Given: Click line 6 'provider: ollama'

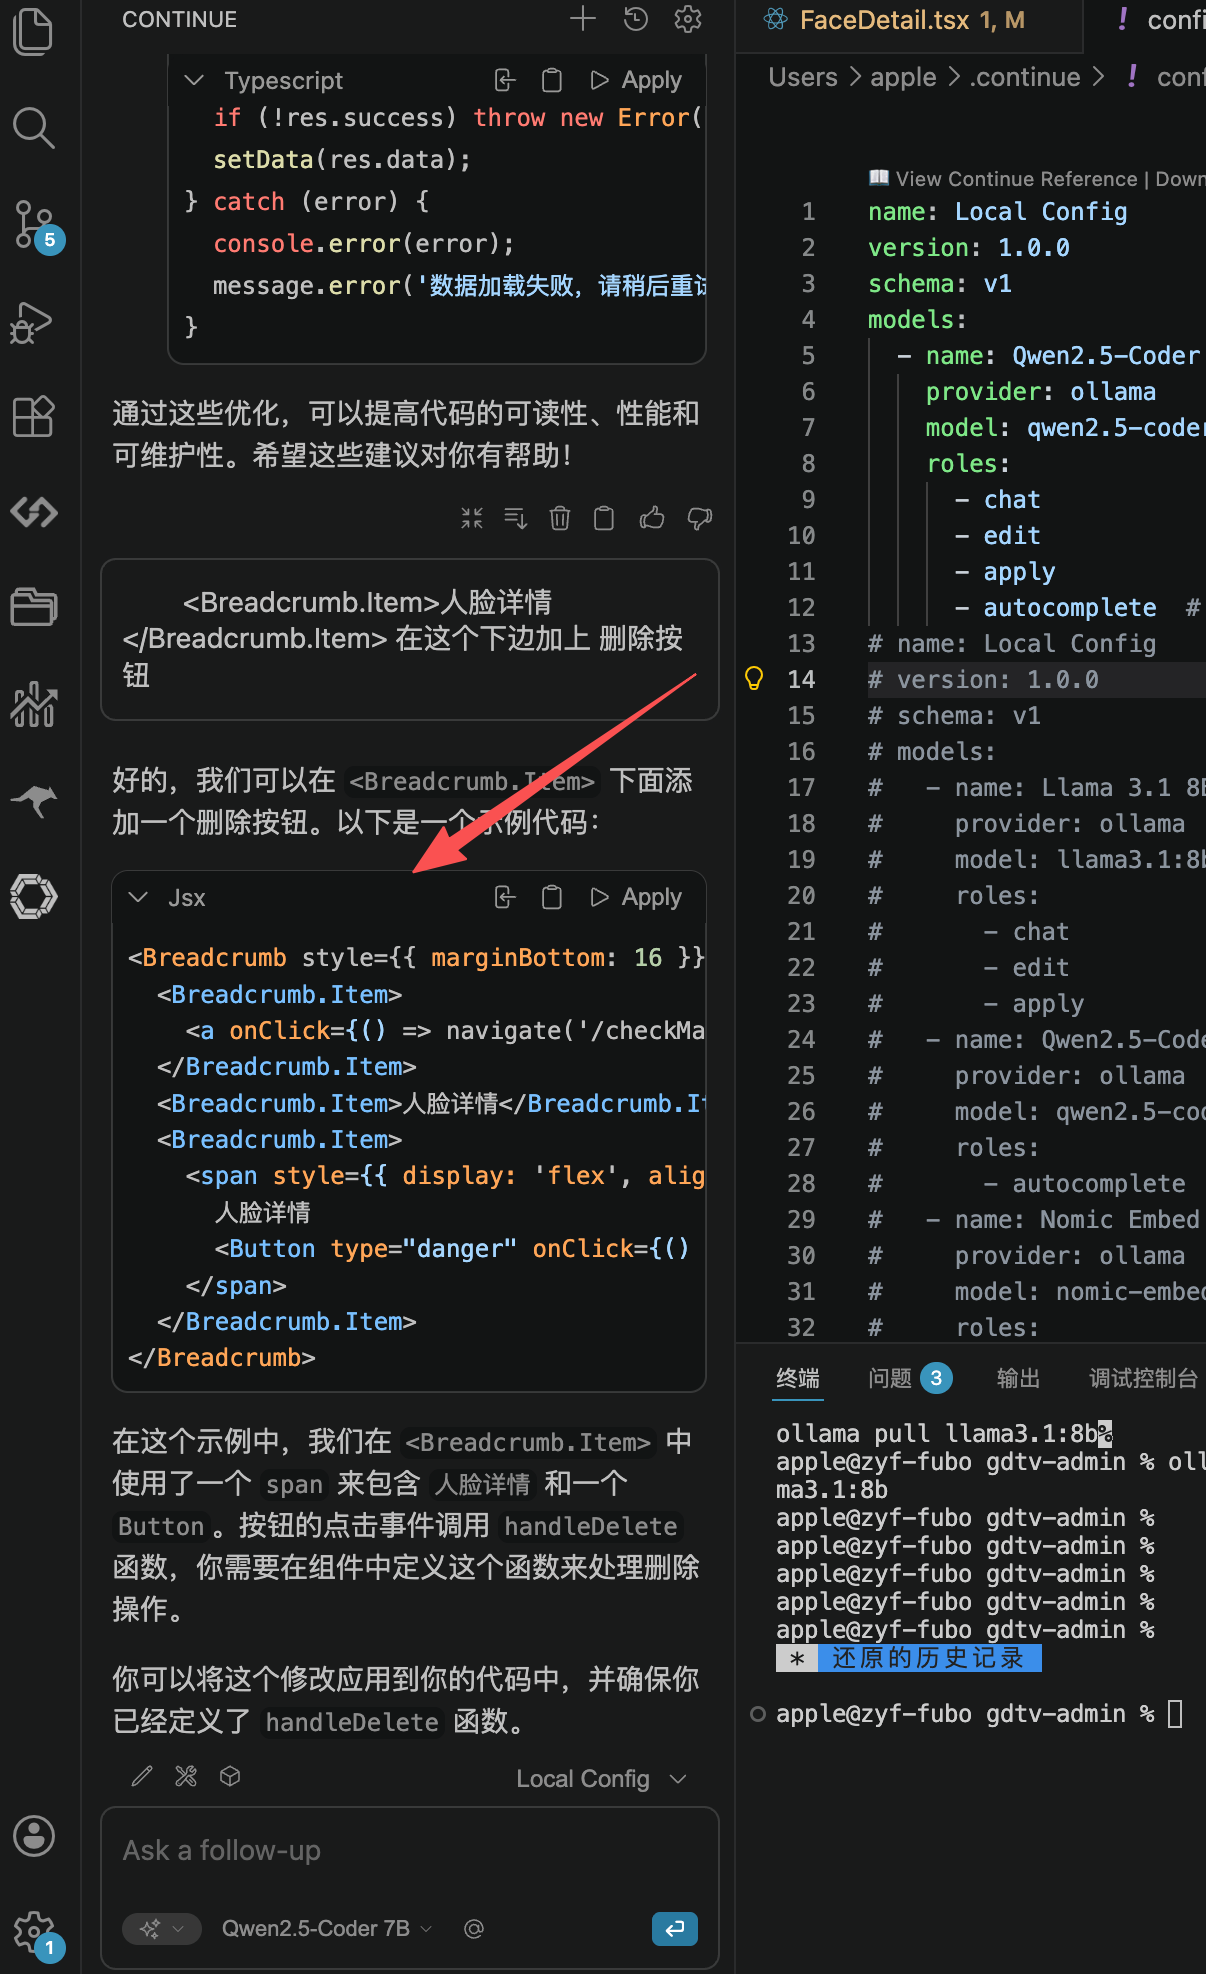Looking at the screenshot, I should click(x=1040, y=391).
